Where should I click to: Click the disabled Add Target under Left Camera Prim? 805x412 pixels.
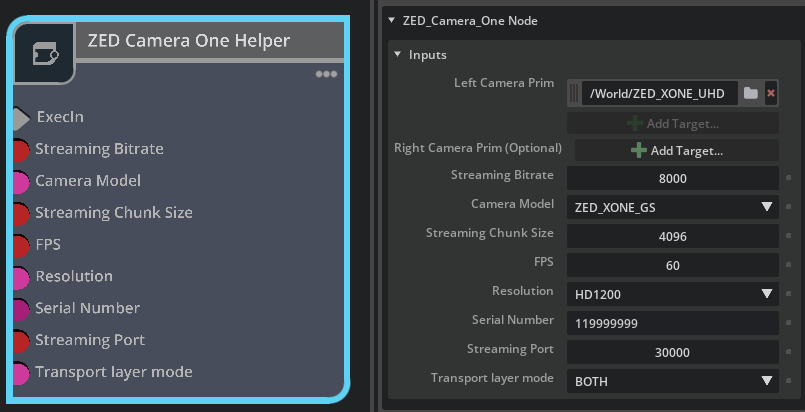coord(673,123)
